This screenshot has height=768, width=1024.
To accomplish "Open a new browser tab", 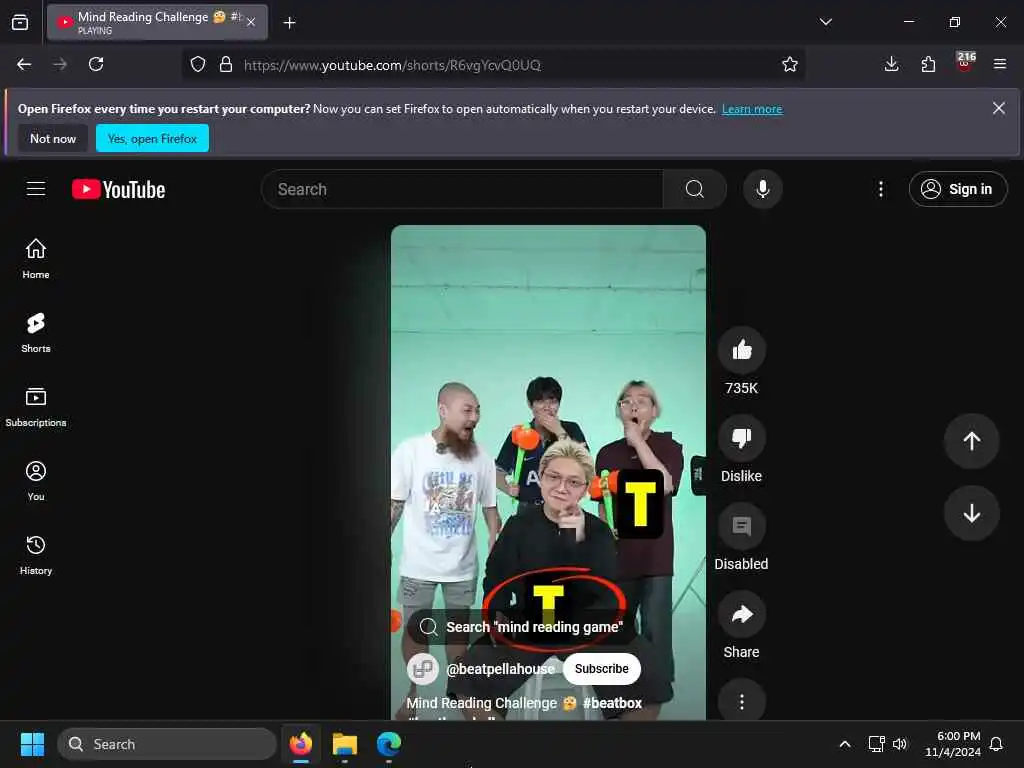I will pos(289,23).
